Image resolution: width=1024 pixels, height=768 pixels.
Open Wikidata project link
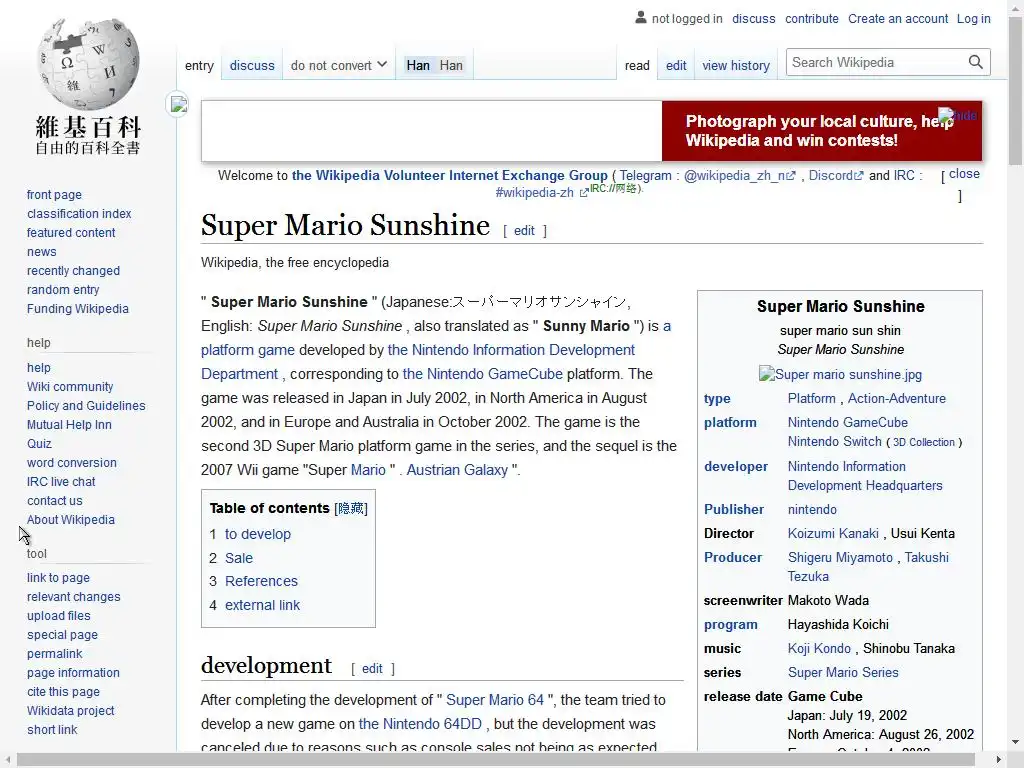coord(71,711)
